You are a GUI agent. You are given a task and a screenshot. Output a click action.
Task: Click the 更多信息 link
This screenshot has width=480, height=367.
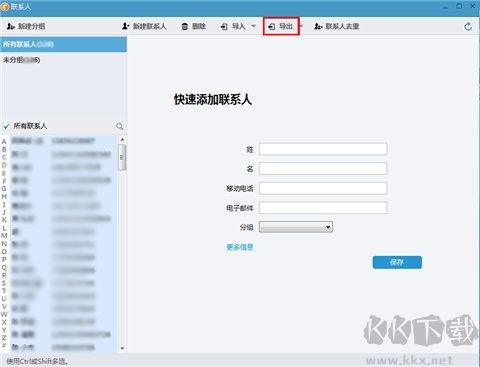click(x=240, y=247)
